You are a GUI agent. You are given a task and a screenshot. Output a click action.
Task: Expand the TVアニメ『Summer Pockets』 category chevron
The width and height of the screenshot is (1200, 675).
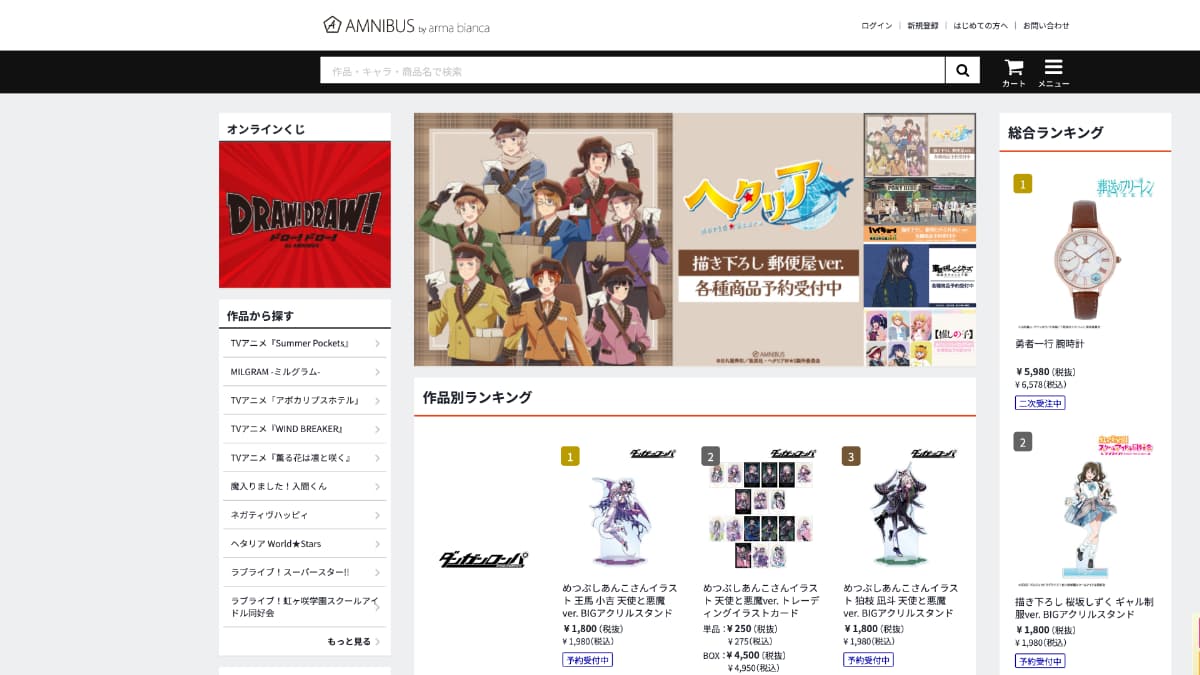pyautogui.click(x=377, y=344)
